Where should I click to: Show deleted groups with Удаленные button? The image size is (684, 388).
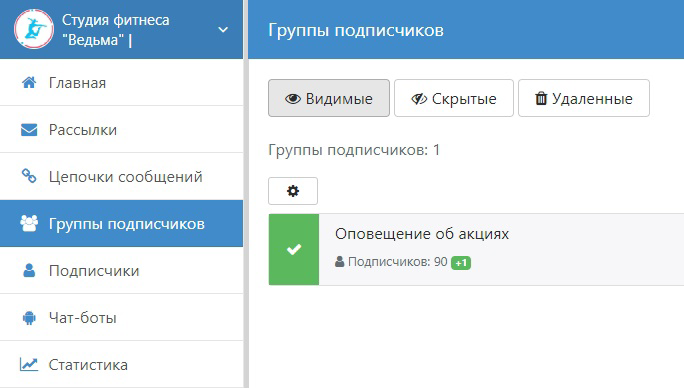tap(584, 98)
